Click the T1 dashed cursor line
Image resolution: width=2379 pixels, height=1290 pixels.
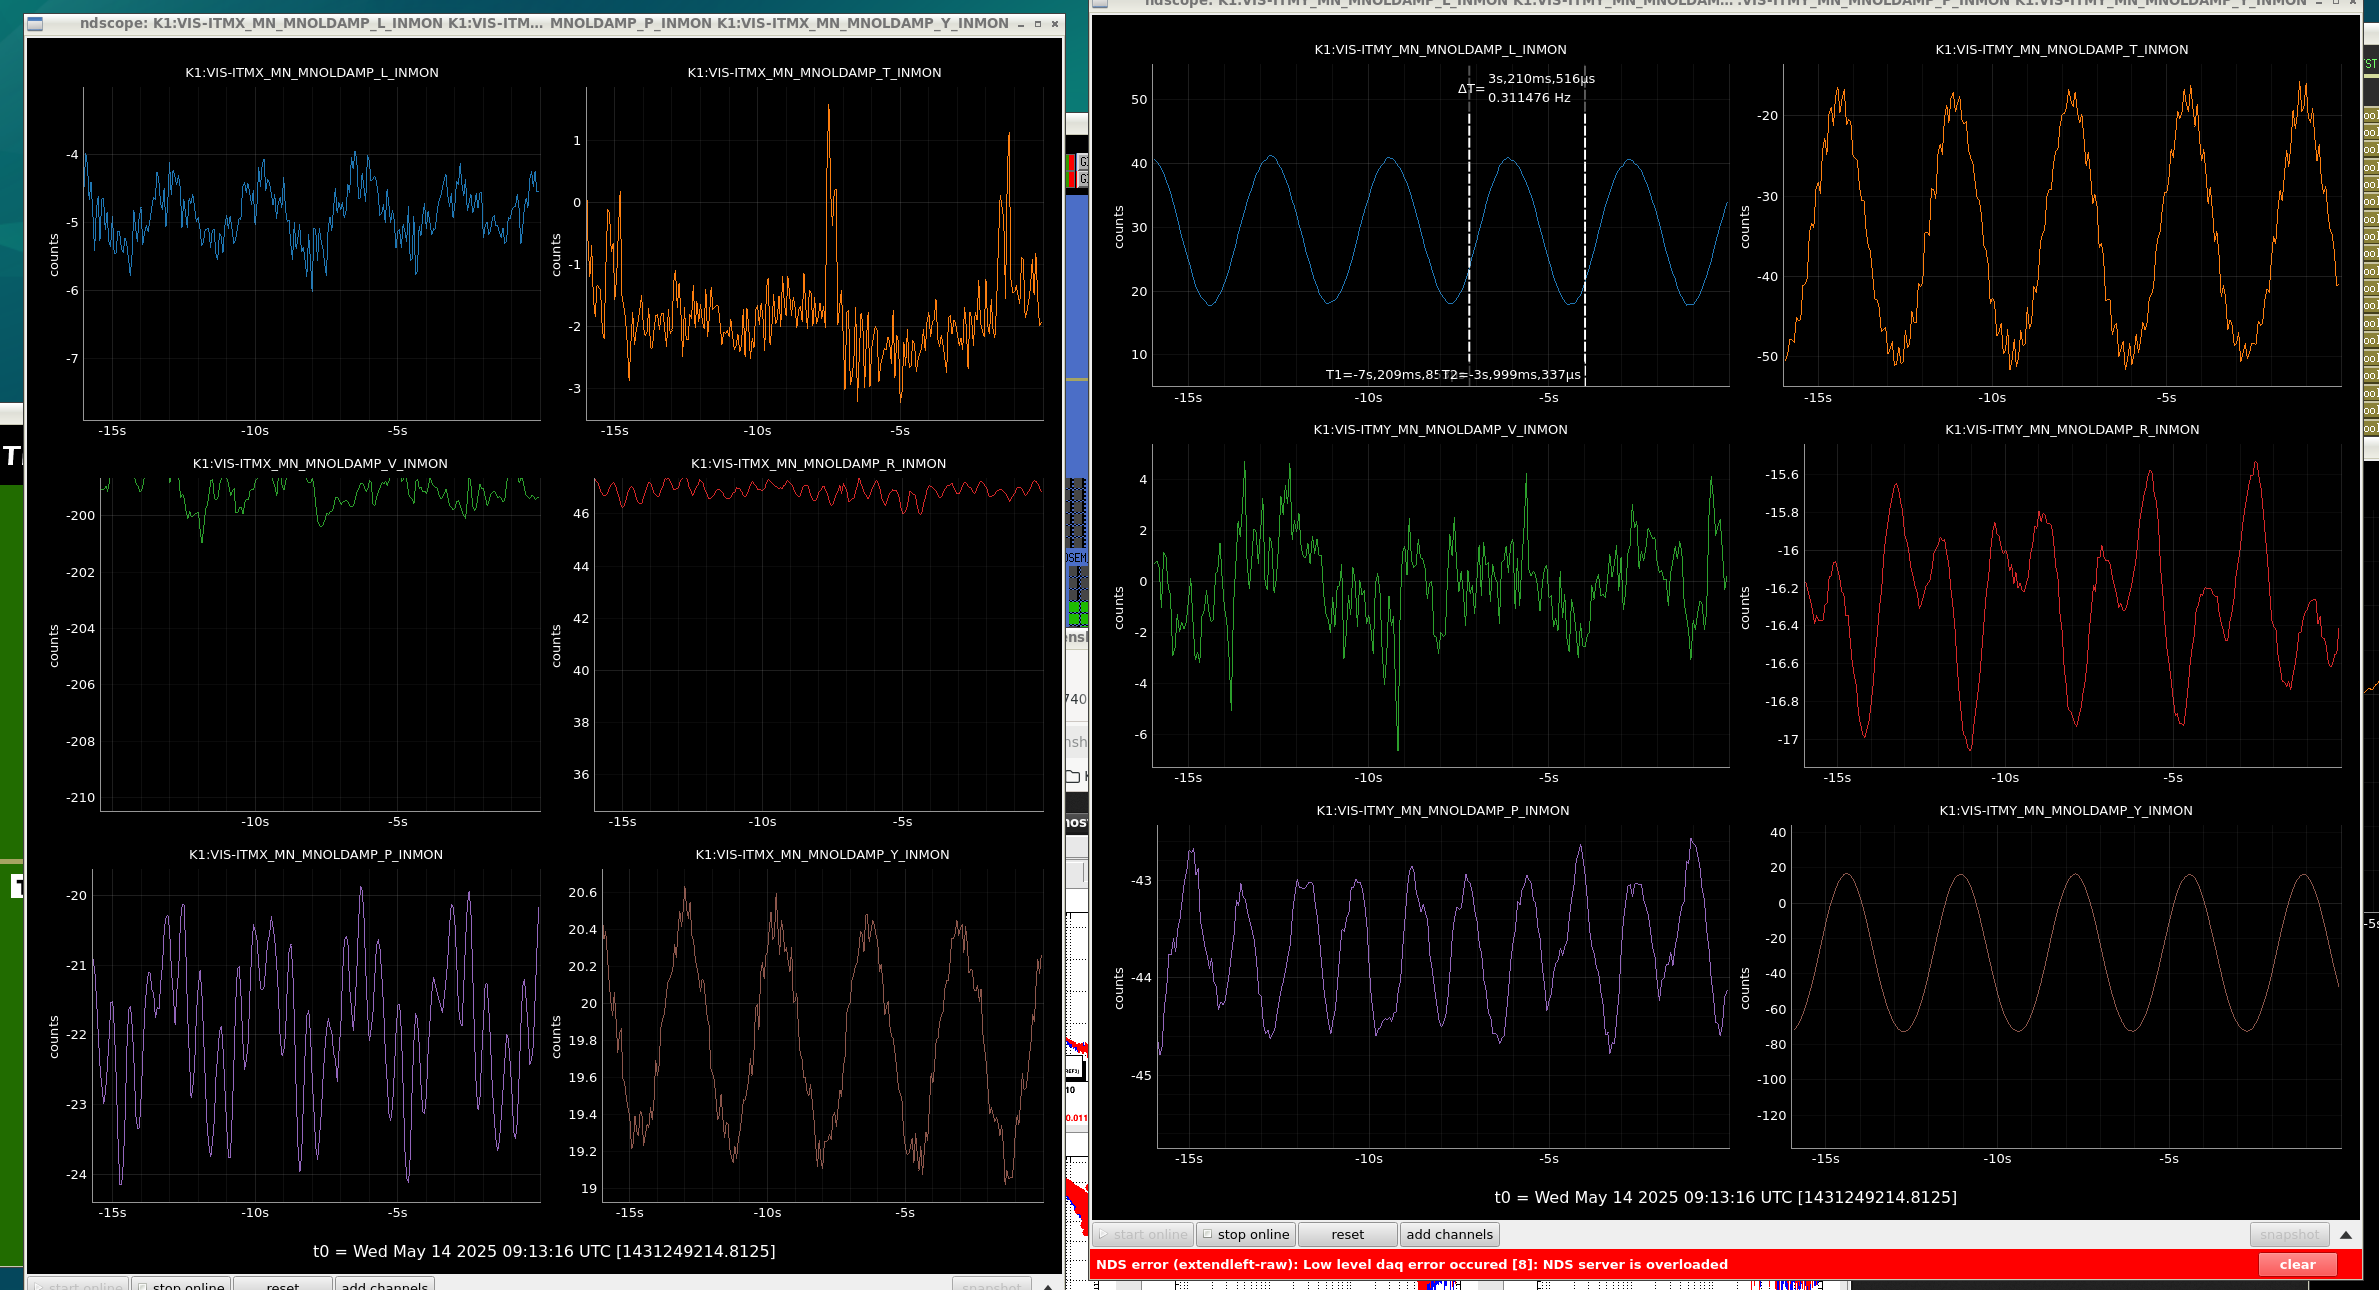click(x=1469, y=225)
